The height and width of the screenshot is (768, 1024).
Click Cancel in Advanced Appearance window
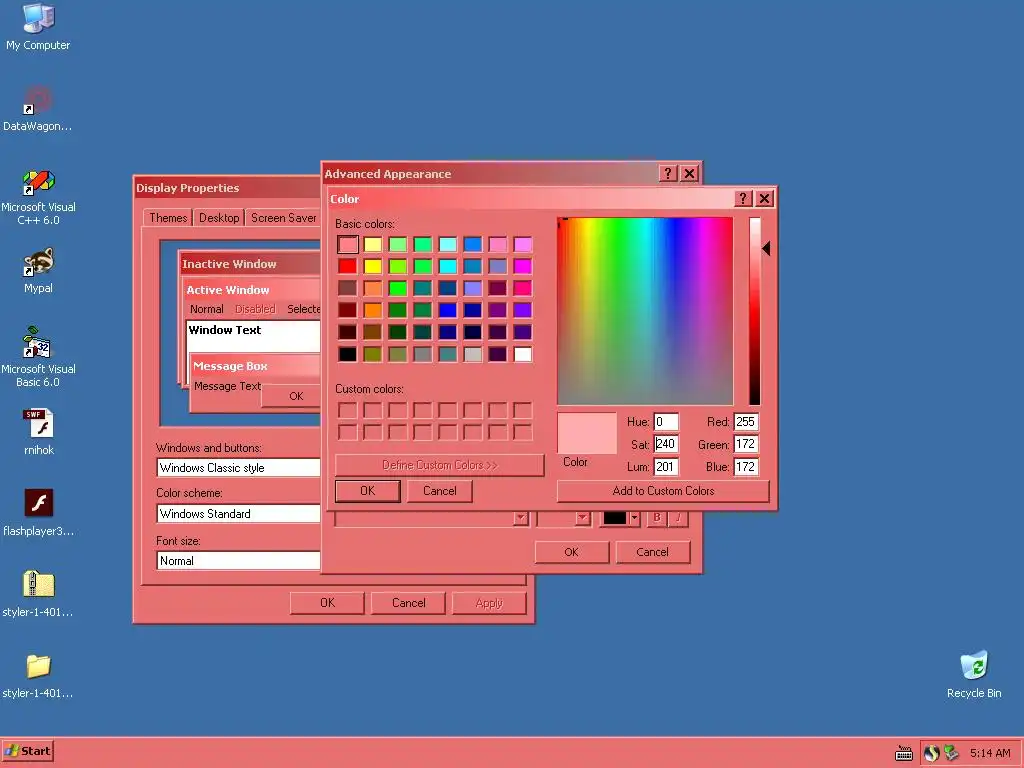[652, 552]
